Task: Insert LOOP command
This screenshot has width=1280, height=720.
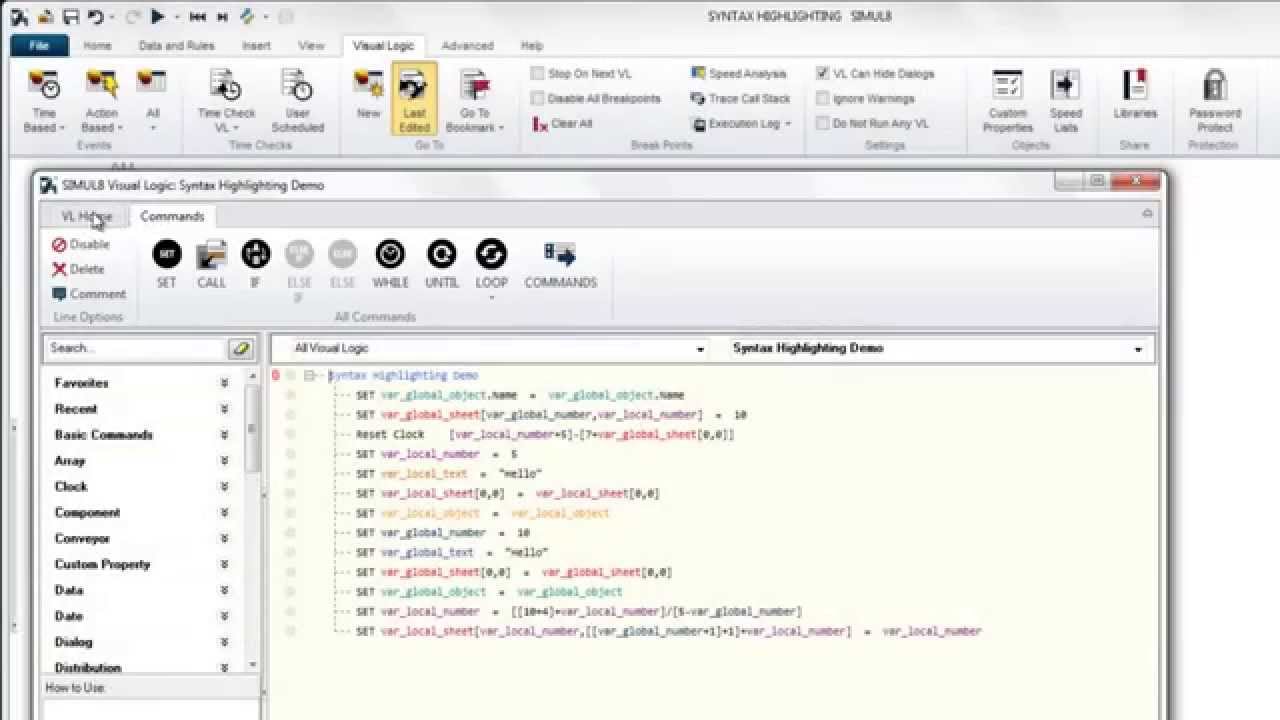Action: click(491, 268)
